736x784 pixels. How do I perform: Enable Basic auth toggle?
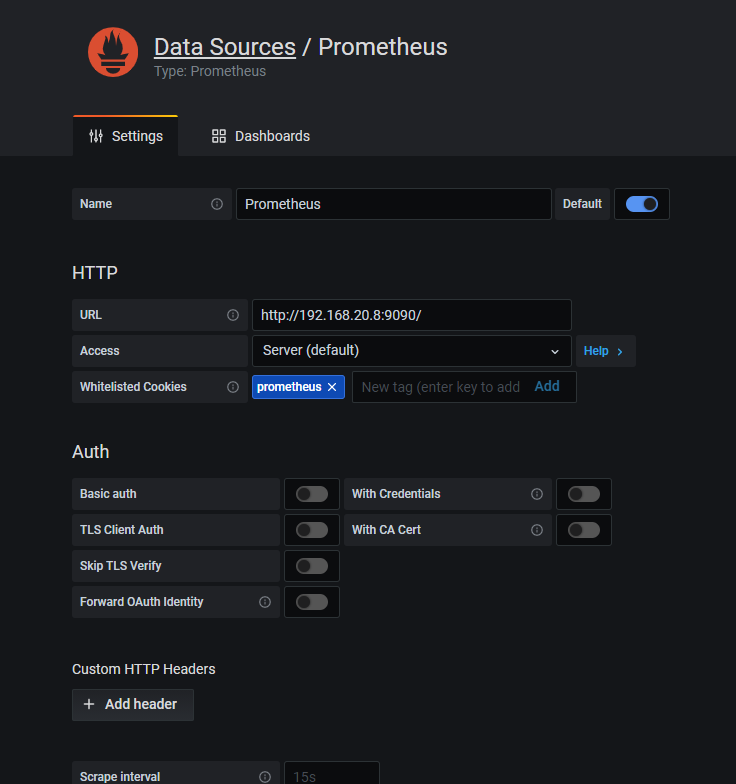(x=312, y=494)
